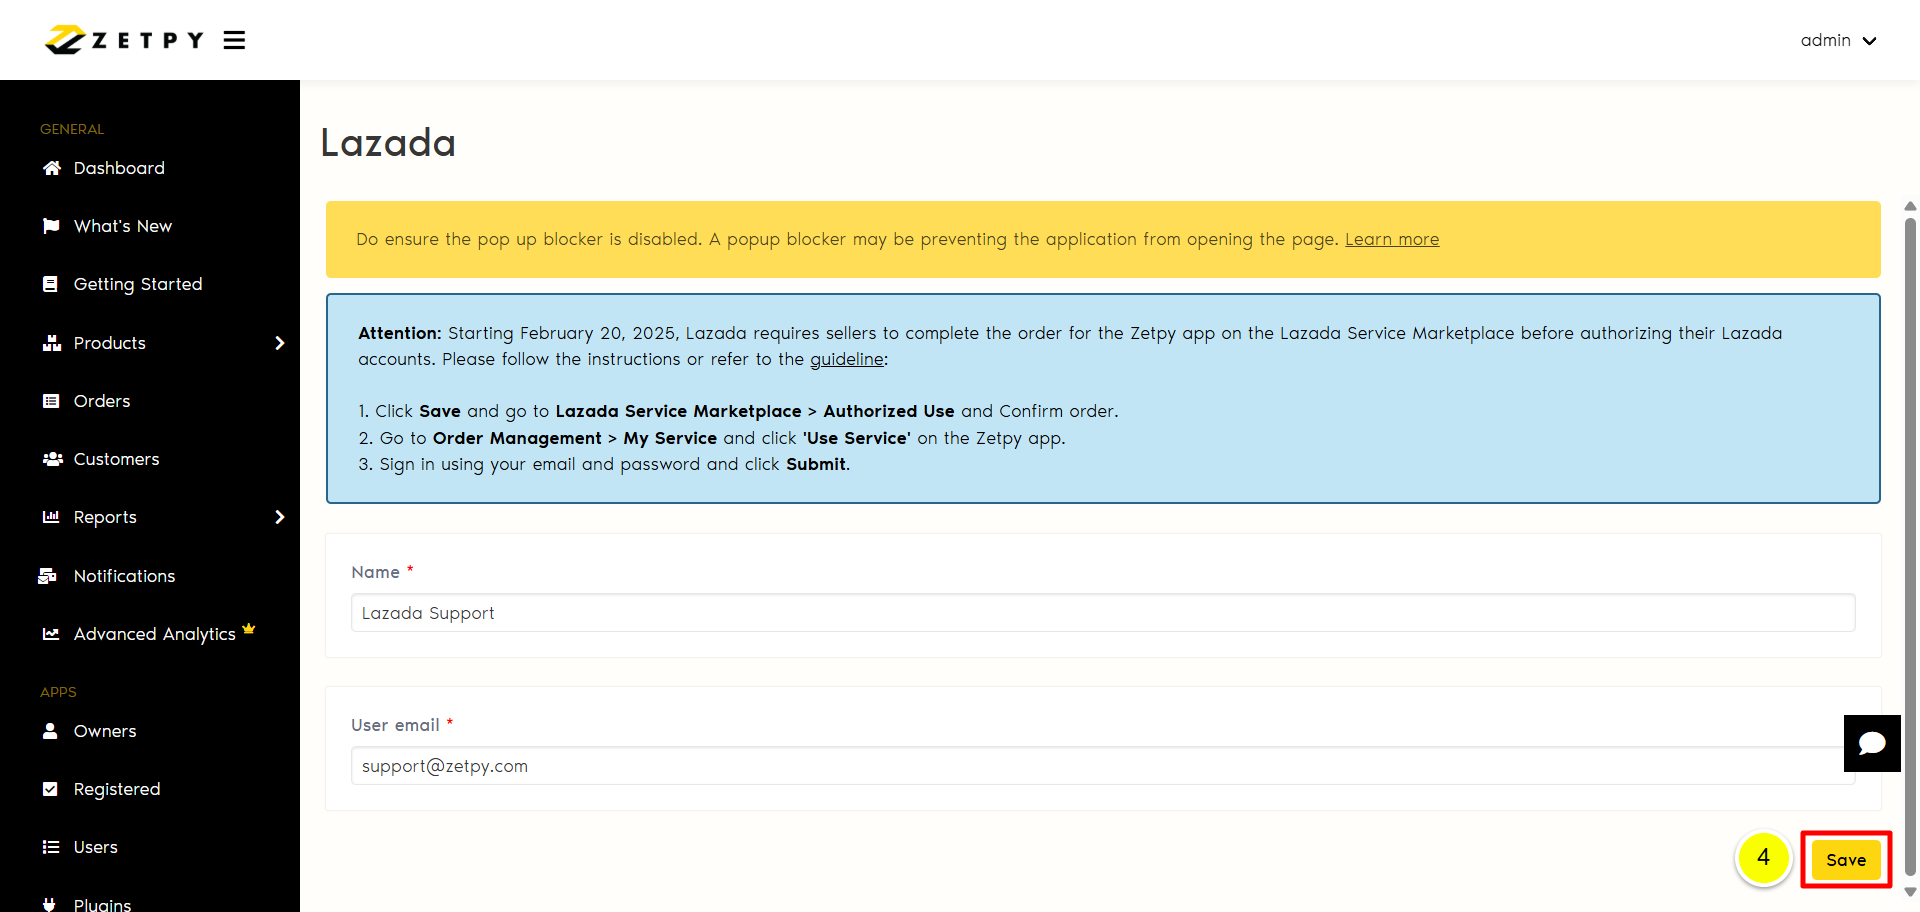Image resolution: width=1920 pixels, height=912 pixels.
Task: Open Dashboard from the sidebar
Action: [119, 168]
